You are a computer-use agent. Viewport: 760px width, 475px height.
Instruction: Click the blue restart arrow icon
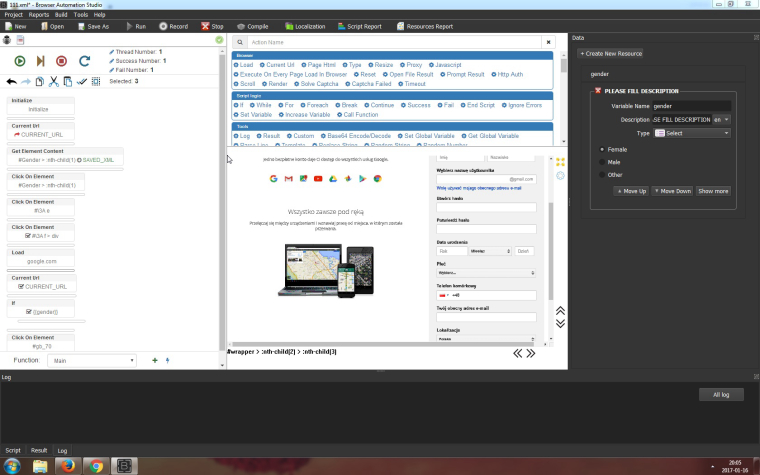tap(84, 61)
